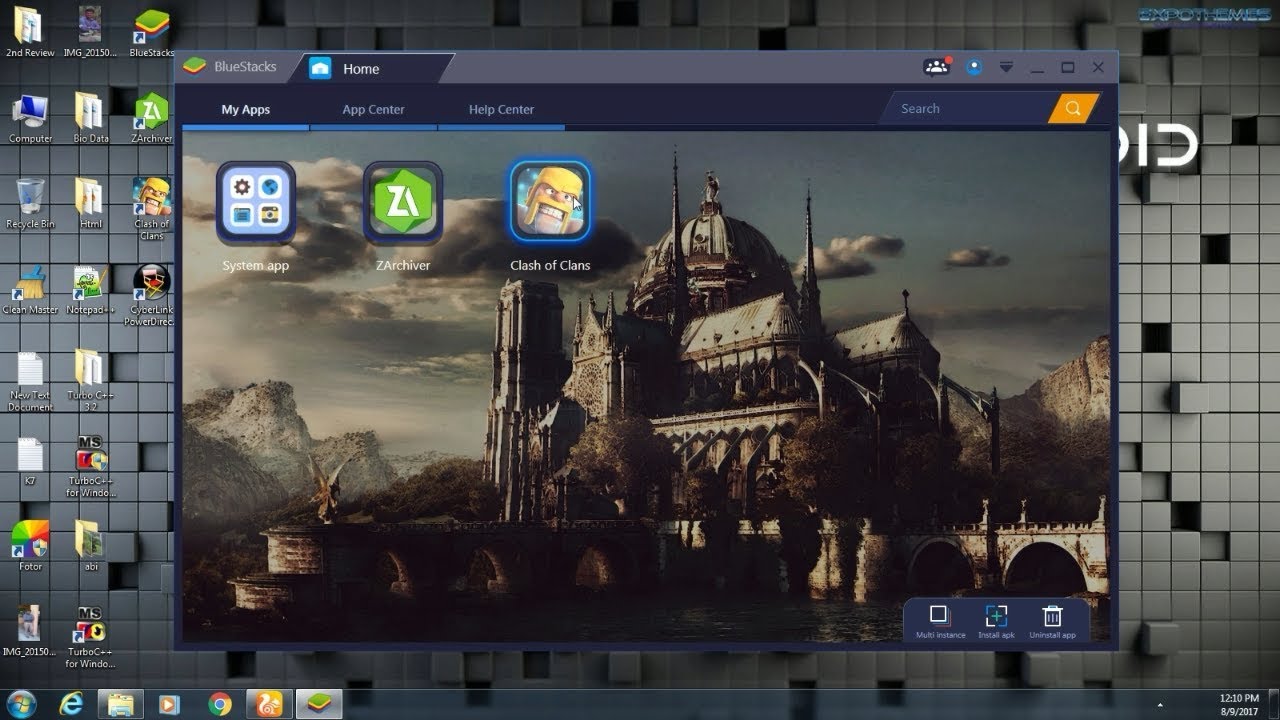This screenshot has width=1280, height=720.
Task: Launch ZArchiver app in BlueStacks
Action: coord(403,203)
